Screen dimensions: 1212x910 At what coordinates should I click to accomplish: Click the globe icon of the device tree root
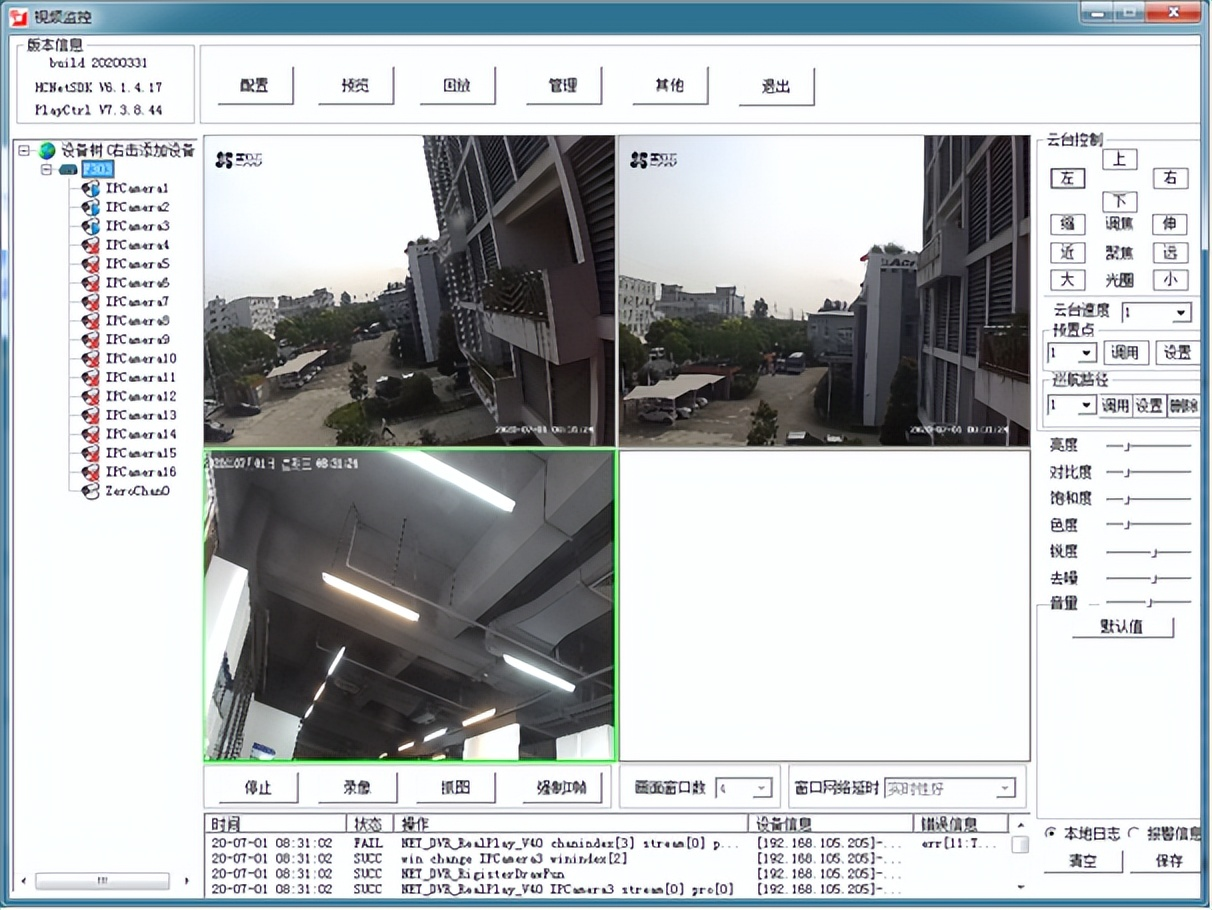point(47,151)
